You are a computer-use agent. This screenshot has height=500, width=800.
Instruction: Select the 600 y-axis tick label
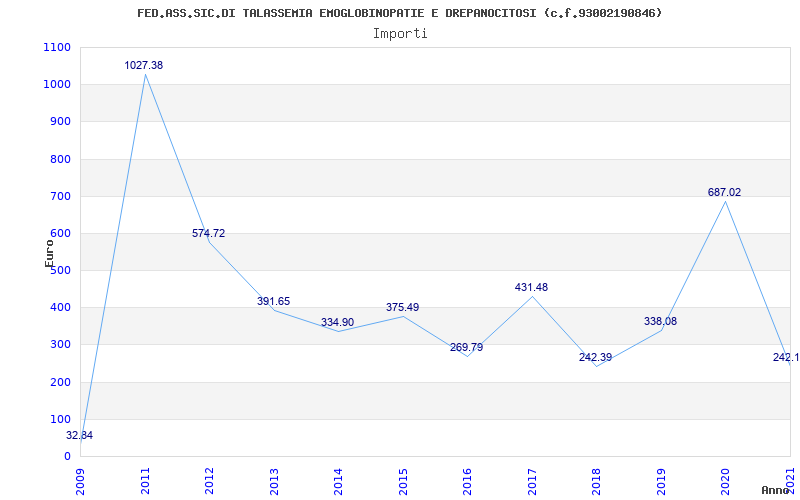pos(61,234)
